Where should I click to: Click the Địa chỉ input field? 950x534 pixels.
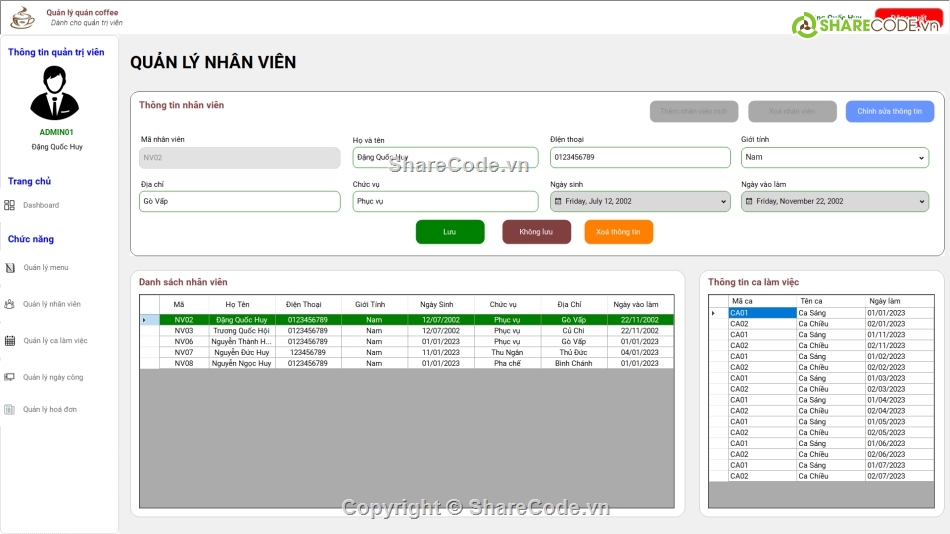pos(240,202)
